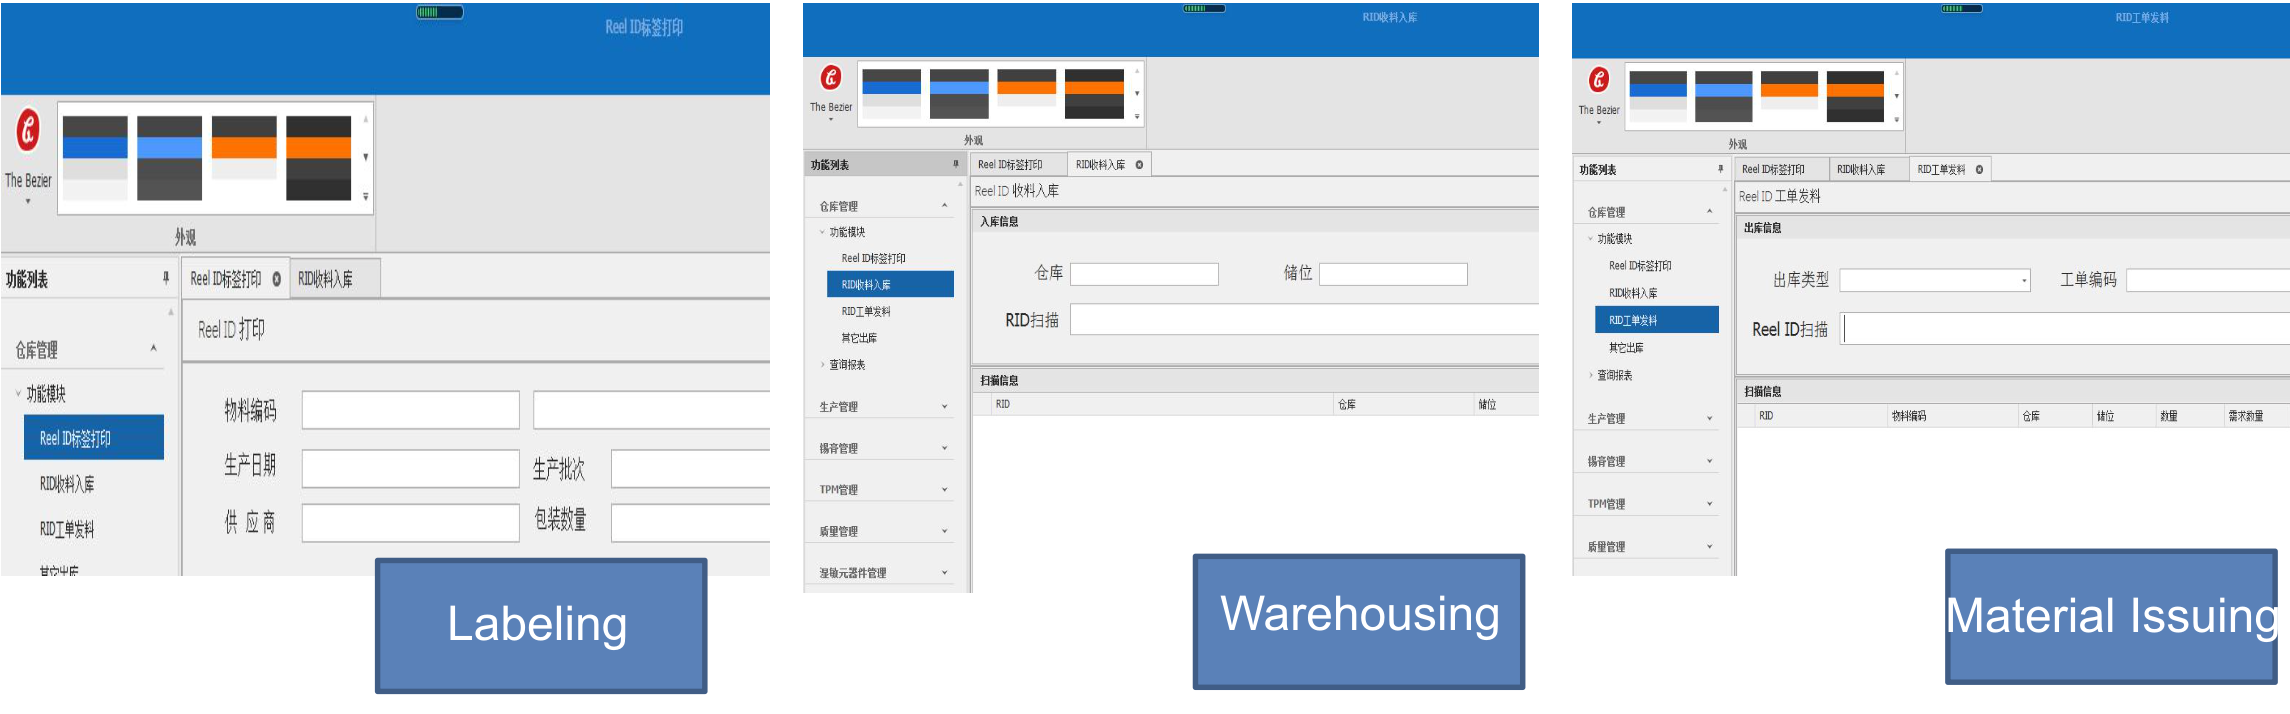Click The Bezier icon in Material Issuing window
Image resolution: width=2290 pixels, height=714 pixels.
point(1599,80)
